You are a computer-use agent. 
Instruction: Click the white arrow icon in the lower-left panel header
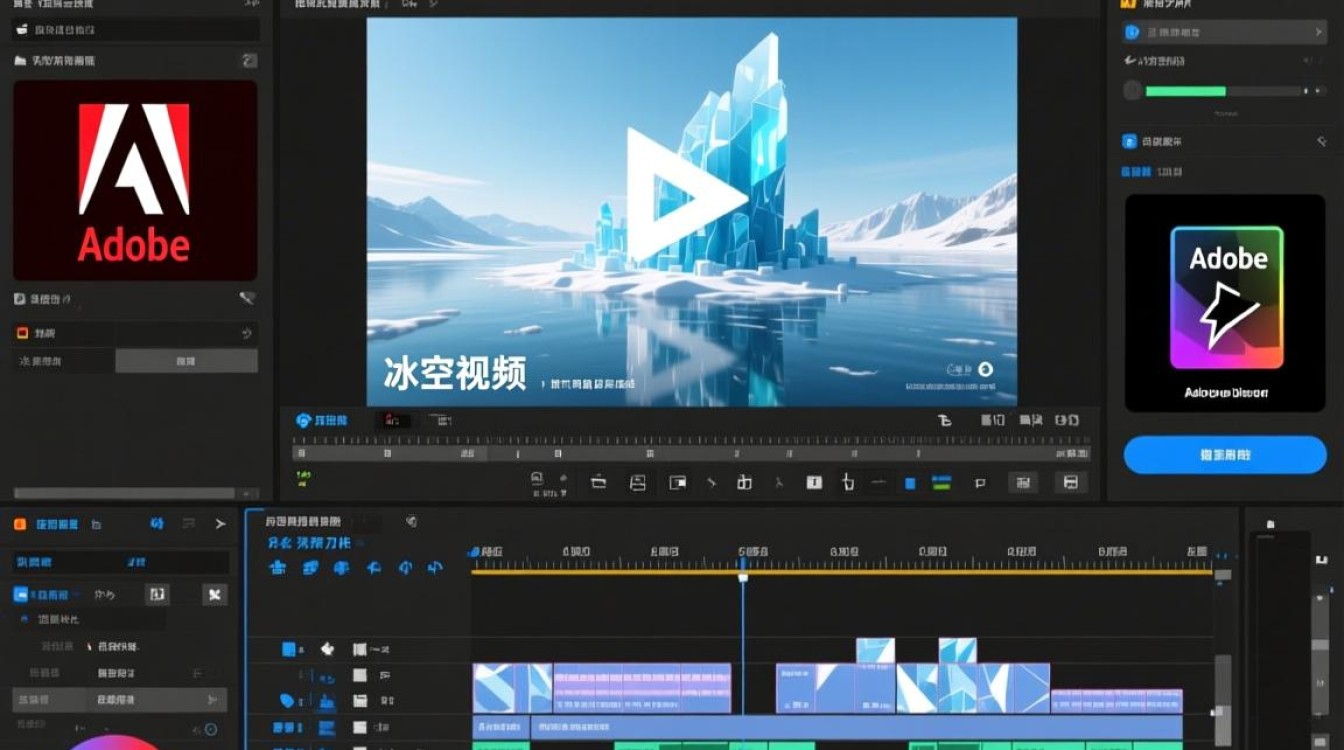pos(220,524)
